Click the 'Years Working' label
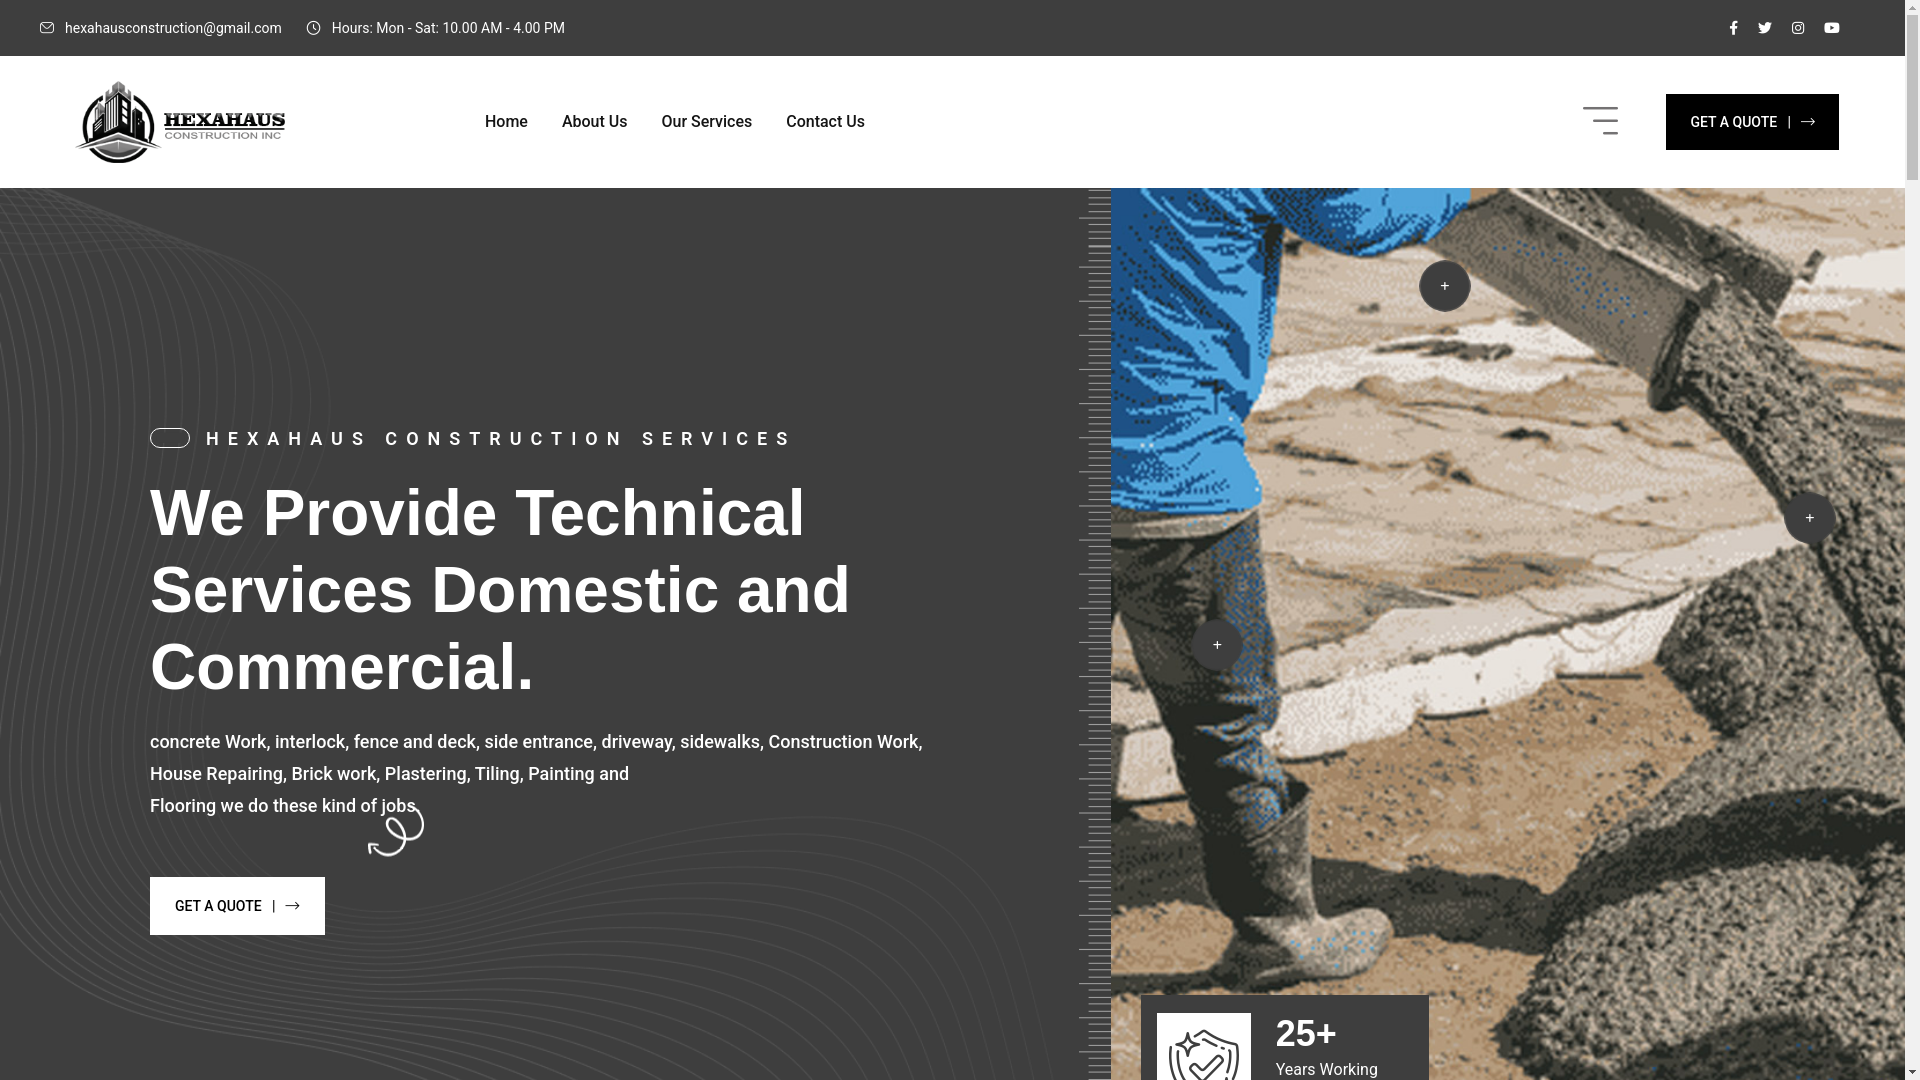 (x=1327, y=1070)
